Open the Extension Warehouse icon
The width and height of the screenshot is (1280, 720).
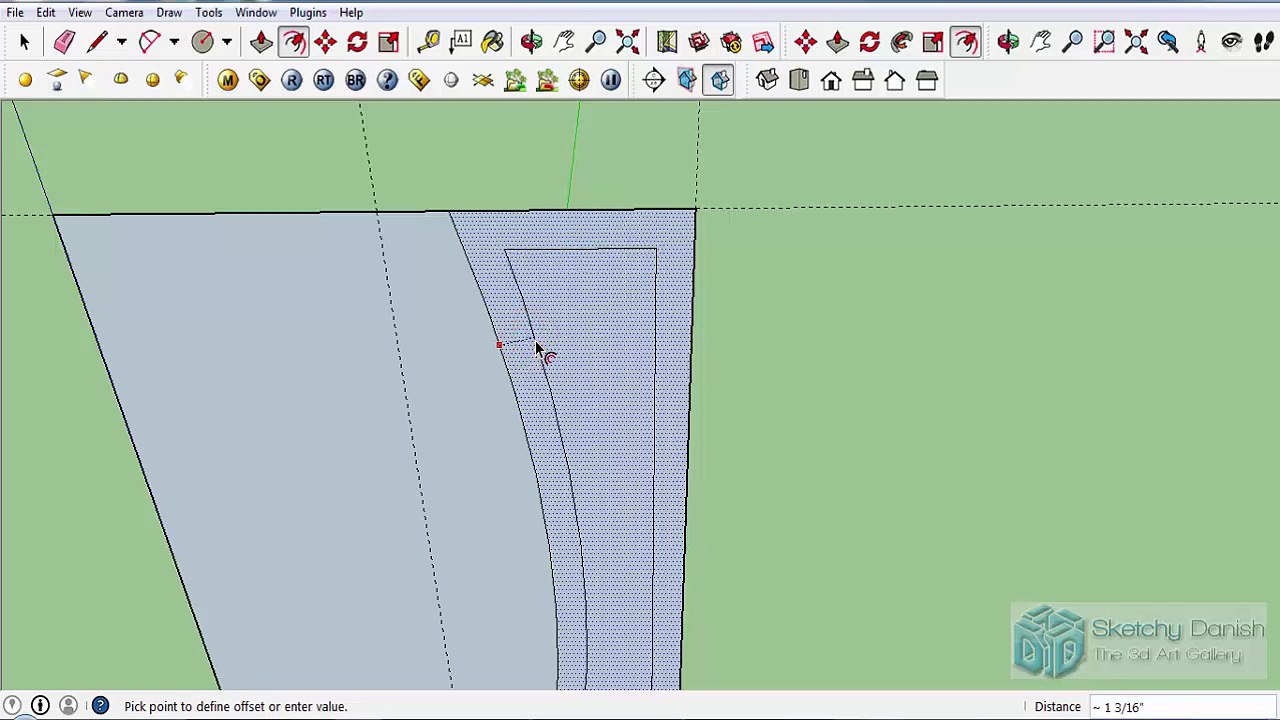point(763,42)
